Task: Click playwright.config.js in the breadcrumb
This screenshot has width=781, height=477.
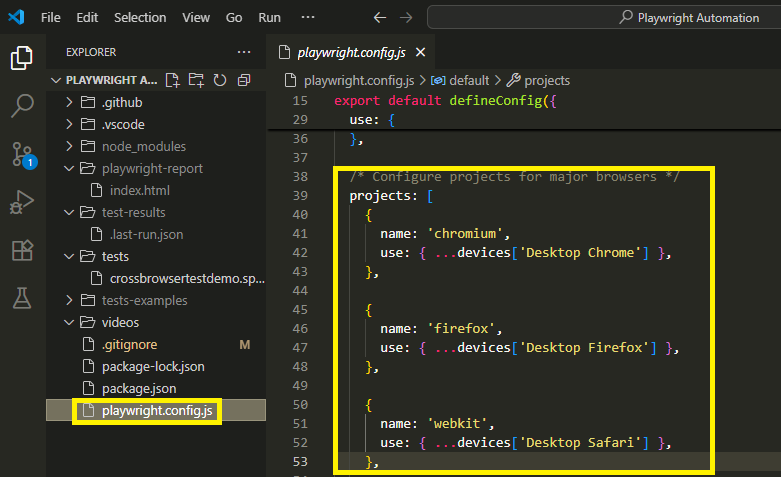Action: pos(359,80)
